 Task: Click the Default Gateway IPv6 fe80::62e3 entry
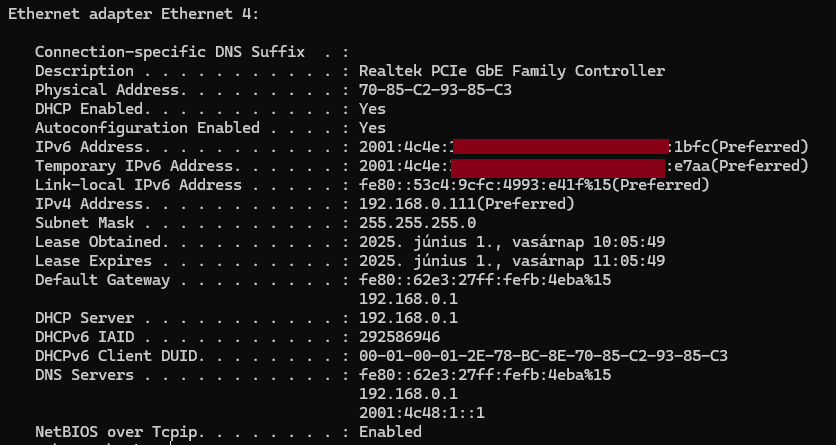click(485, 280)
